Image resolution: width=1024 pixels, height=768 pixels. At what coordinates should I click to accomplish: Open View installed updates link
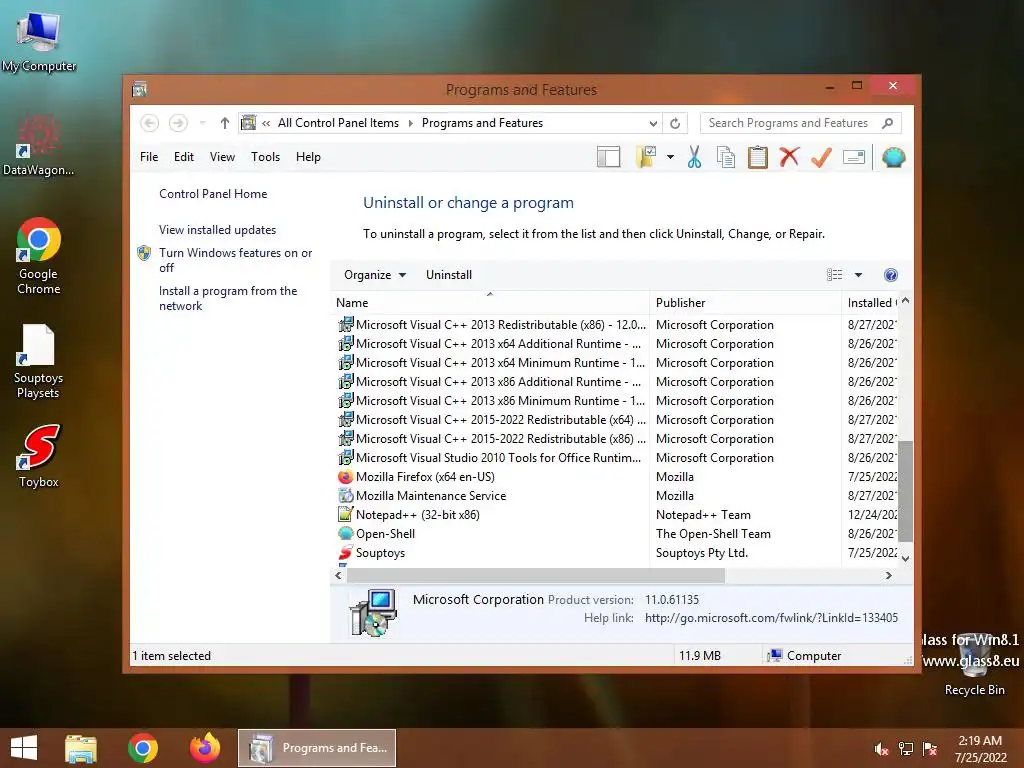217,230
